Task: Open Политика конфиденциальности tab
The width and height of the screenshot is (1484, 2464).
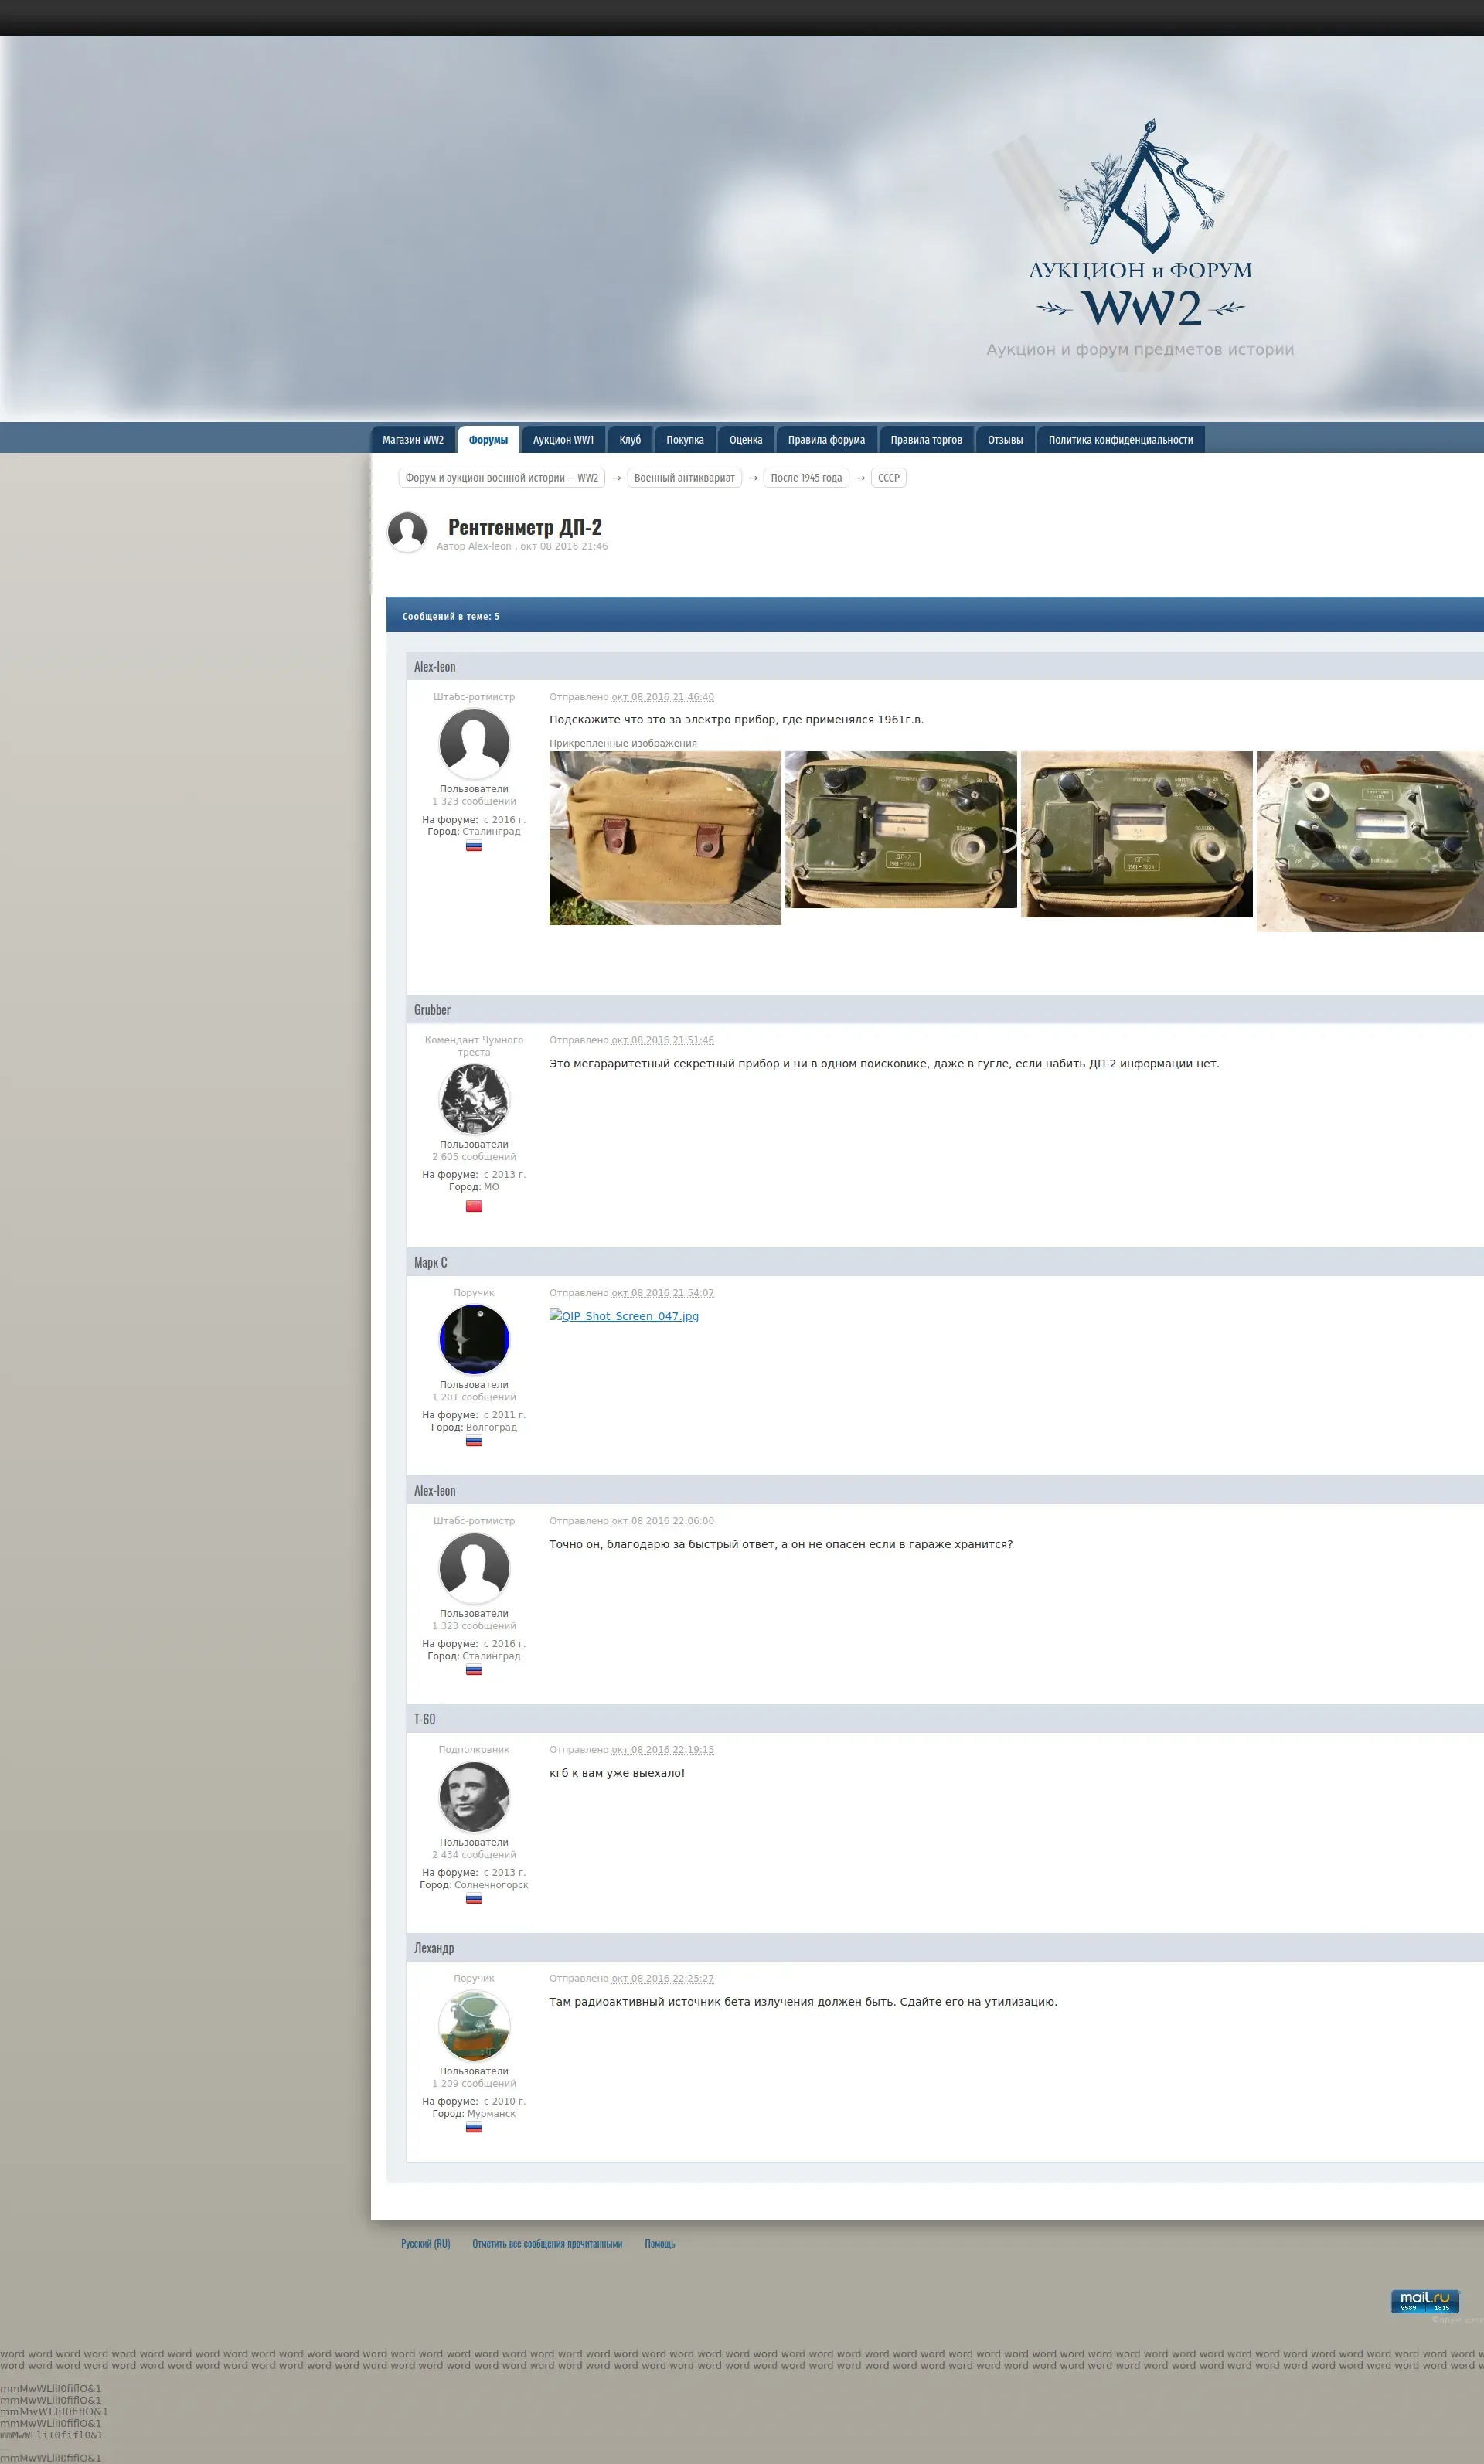Action: click(1120, 440)
